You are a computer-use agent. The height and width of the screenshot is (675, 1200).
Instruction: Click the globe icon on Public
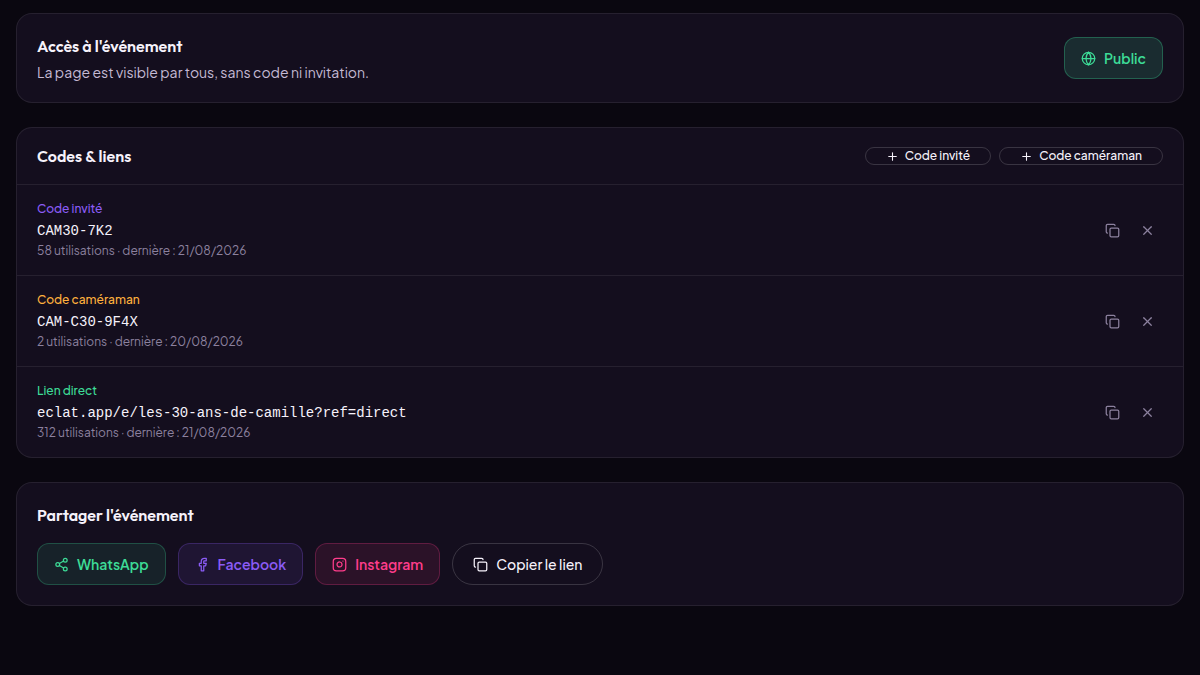(1088, 59)
